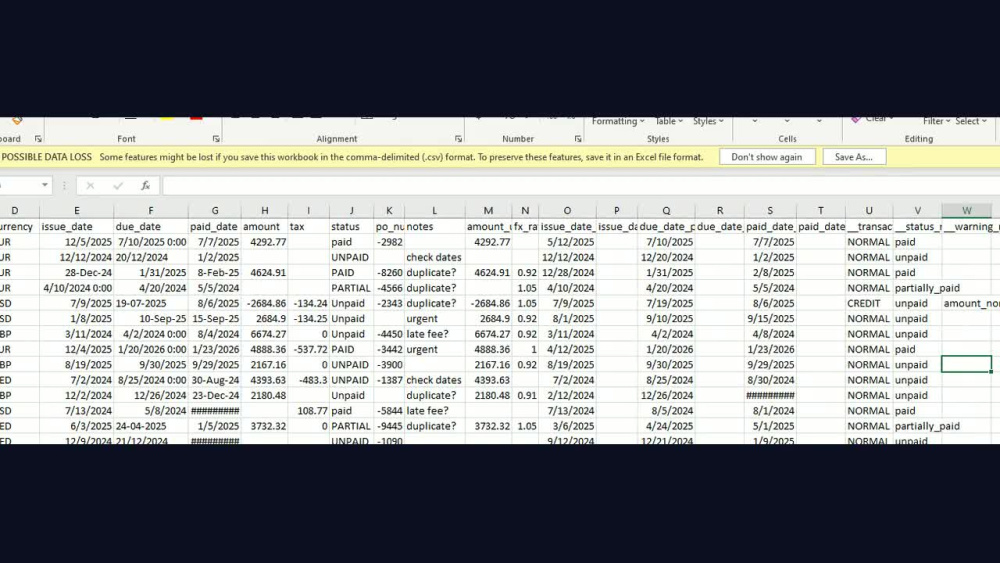This screenshot has width=1000, height=563.
Task: Select column O header
Action: (x=567, y=210)
